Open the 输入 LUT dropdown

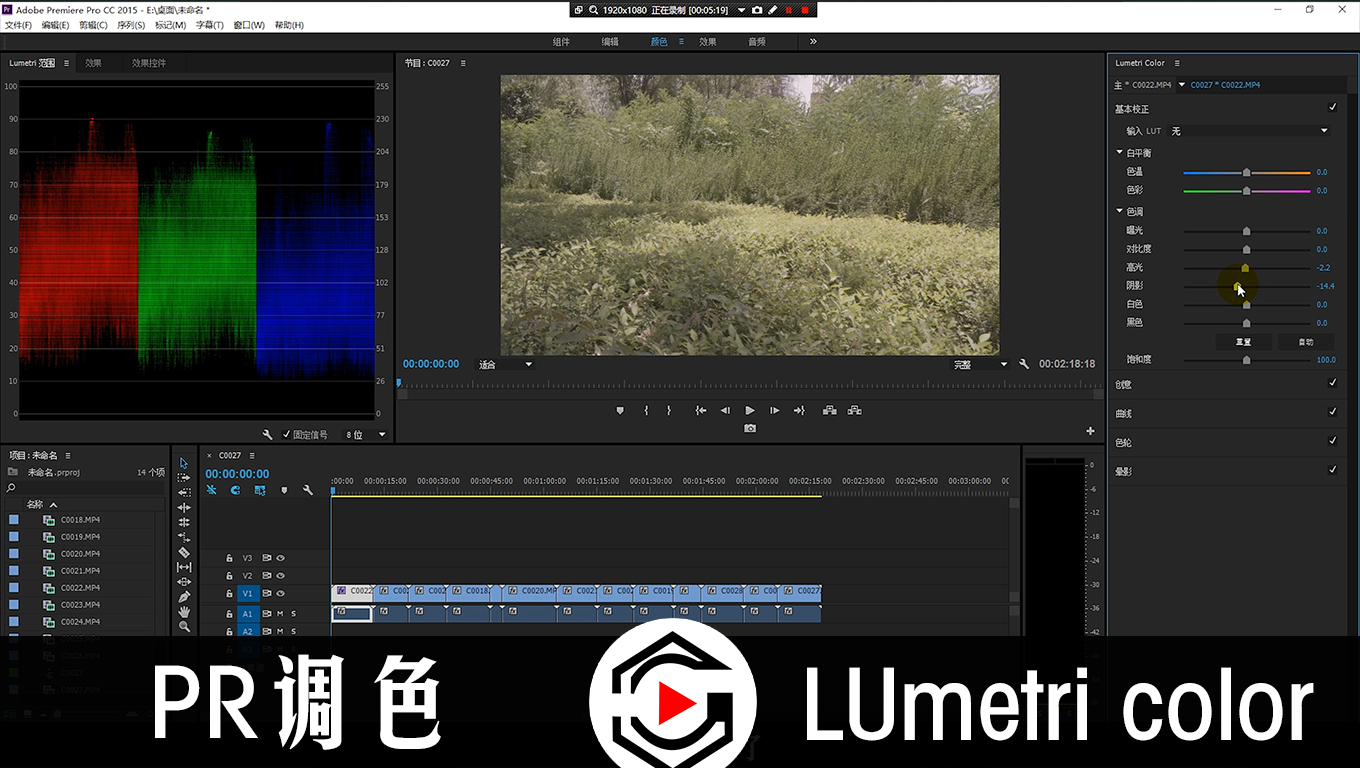1249,131
